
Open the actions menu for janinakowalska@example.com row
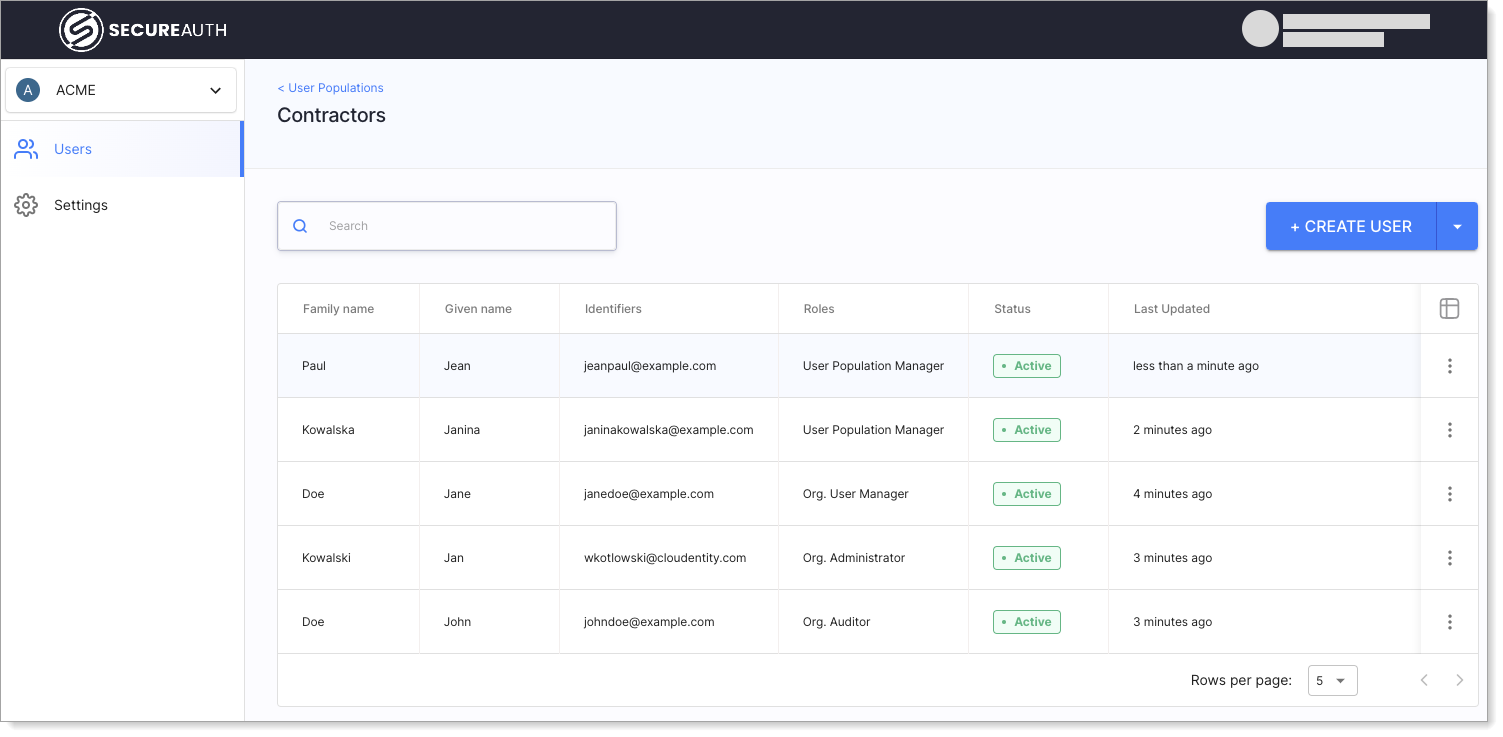1449,430
